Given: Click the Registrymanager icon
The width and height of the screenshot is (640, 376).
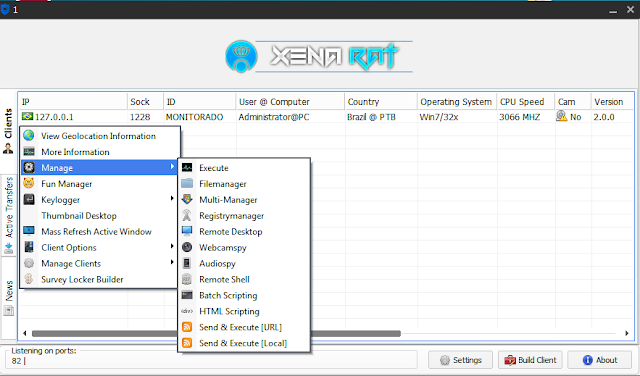Looking at the screenshot, I should coord(187,215).
